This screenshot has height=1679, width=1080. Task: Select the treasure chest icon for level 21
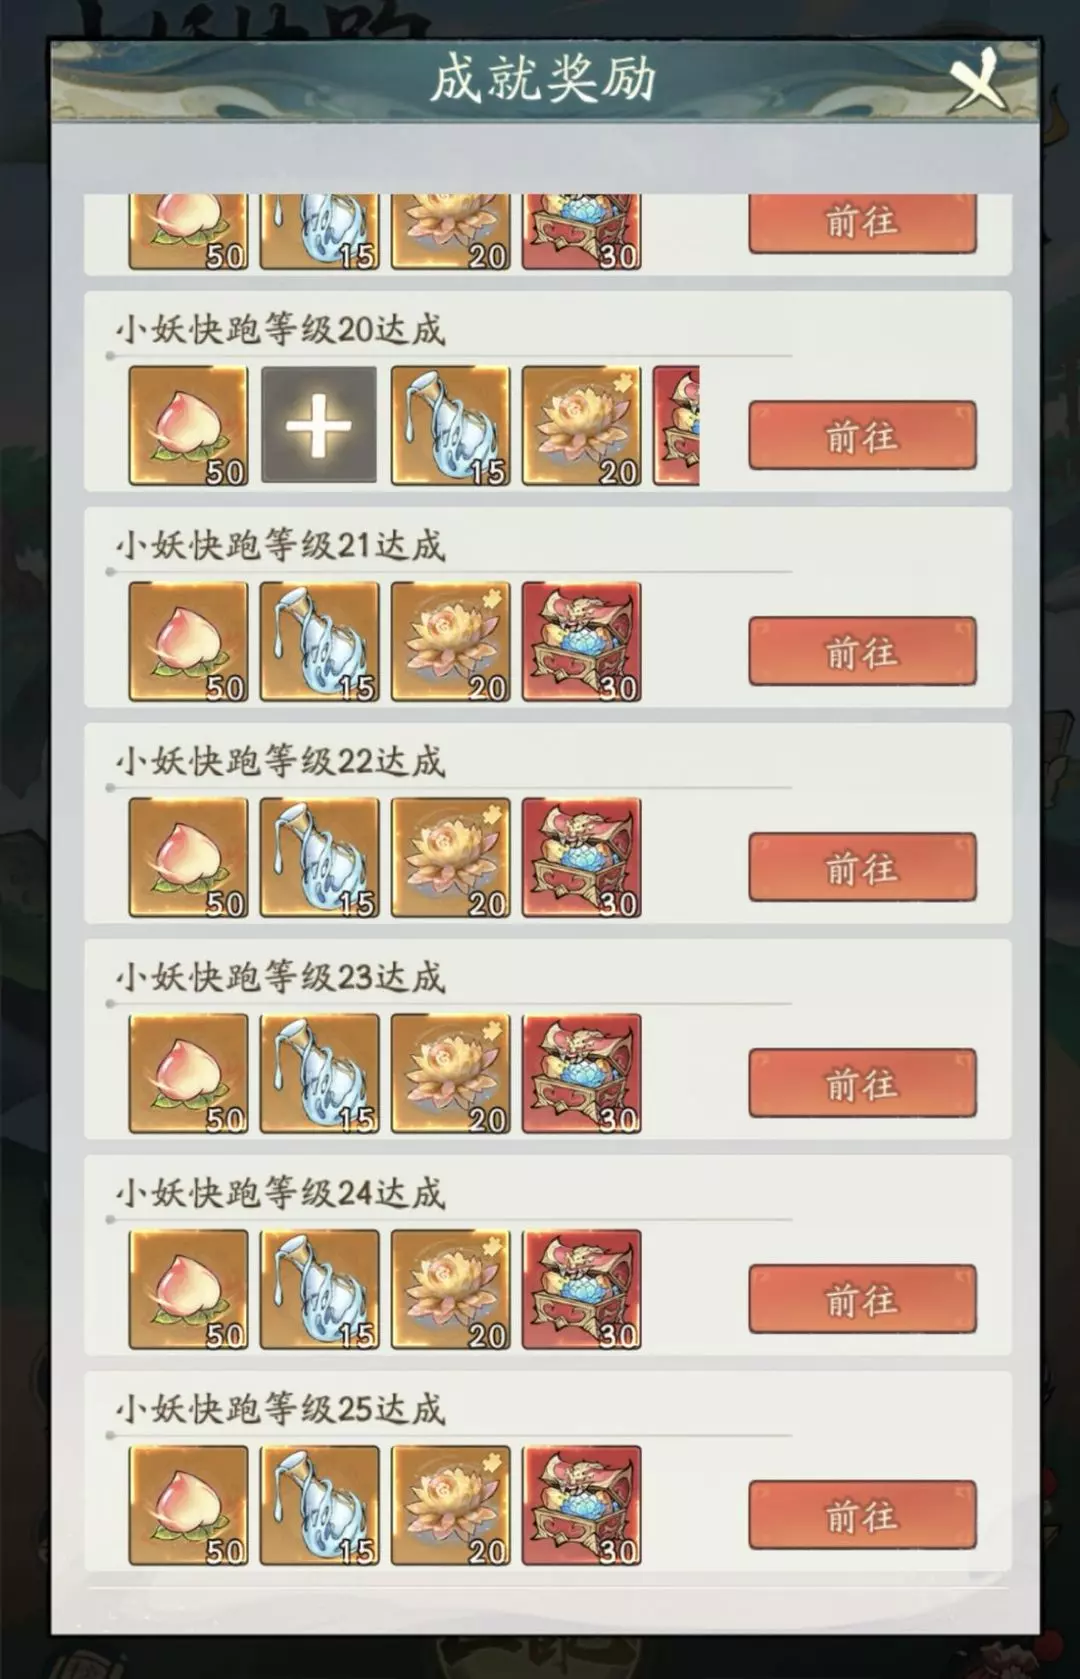click(581, 641)
